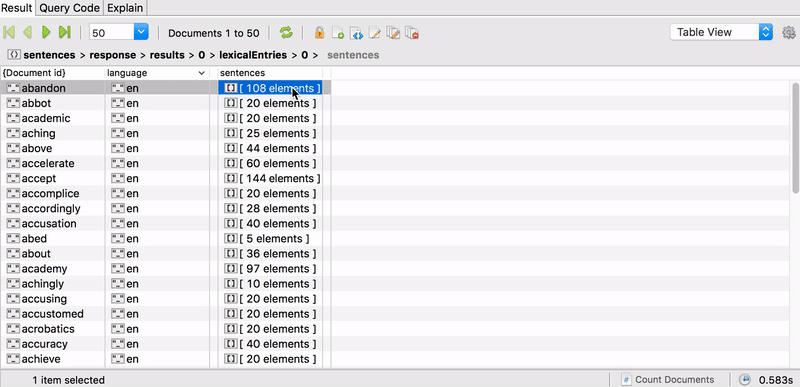Select the abandon document row
This screenshot has width=800, height=387.
pyautogui.click(x=166, y=88)
